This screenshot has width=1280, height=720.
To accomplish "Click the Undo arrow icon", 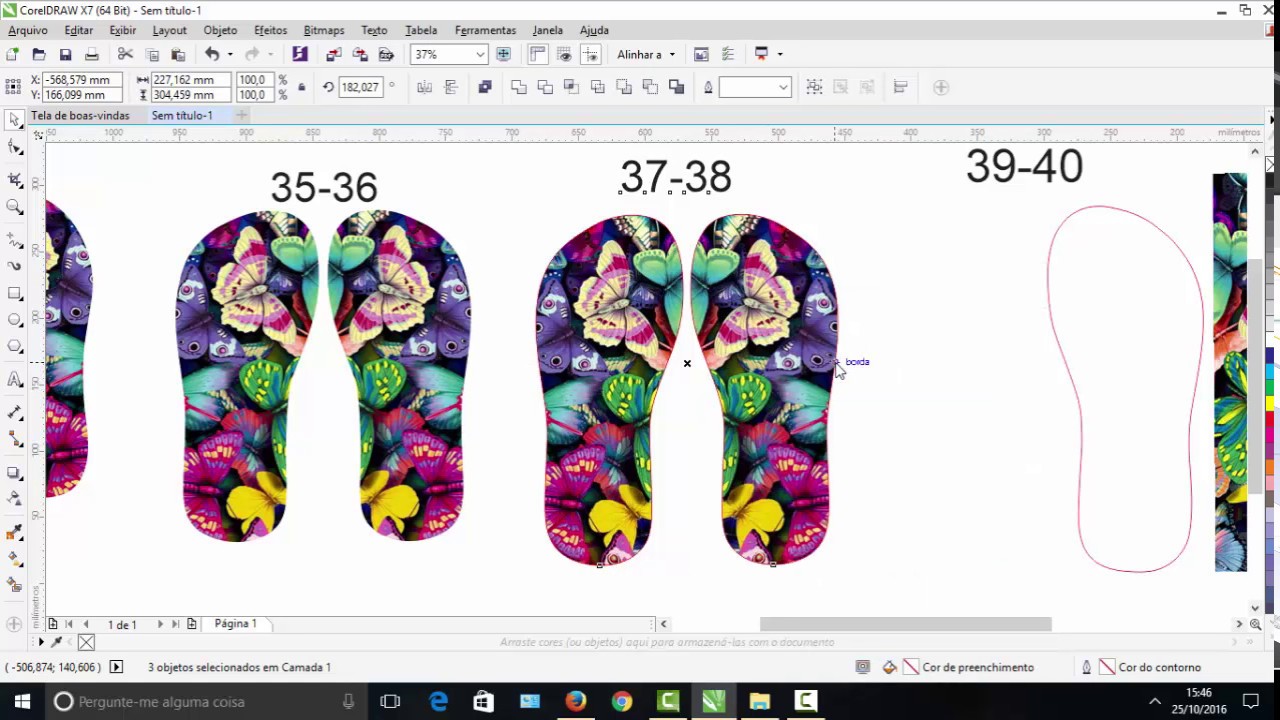I will pos(212,54).
